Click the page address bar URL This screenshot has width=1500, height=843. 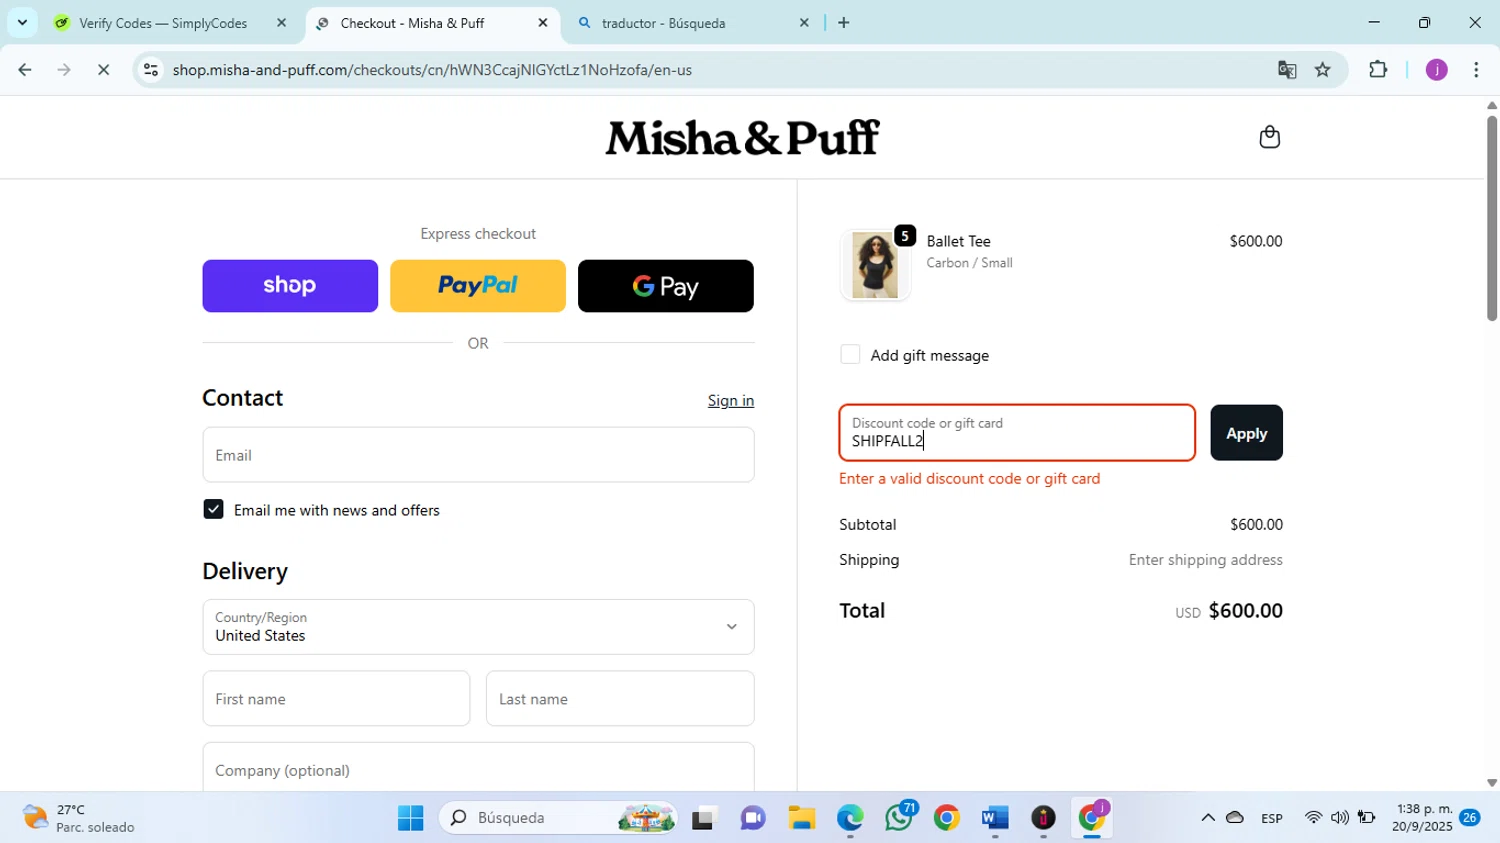pyautogui.click(x=432, y=70)
